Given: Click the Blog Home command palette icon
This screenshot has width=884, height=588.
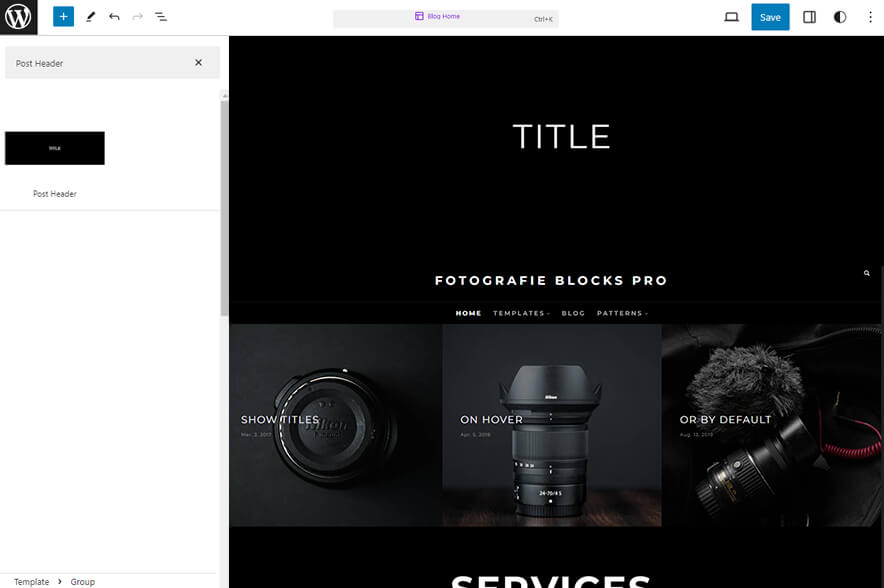Looking at the screenshot, I should 419,16.
